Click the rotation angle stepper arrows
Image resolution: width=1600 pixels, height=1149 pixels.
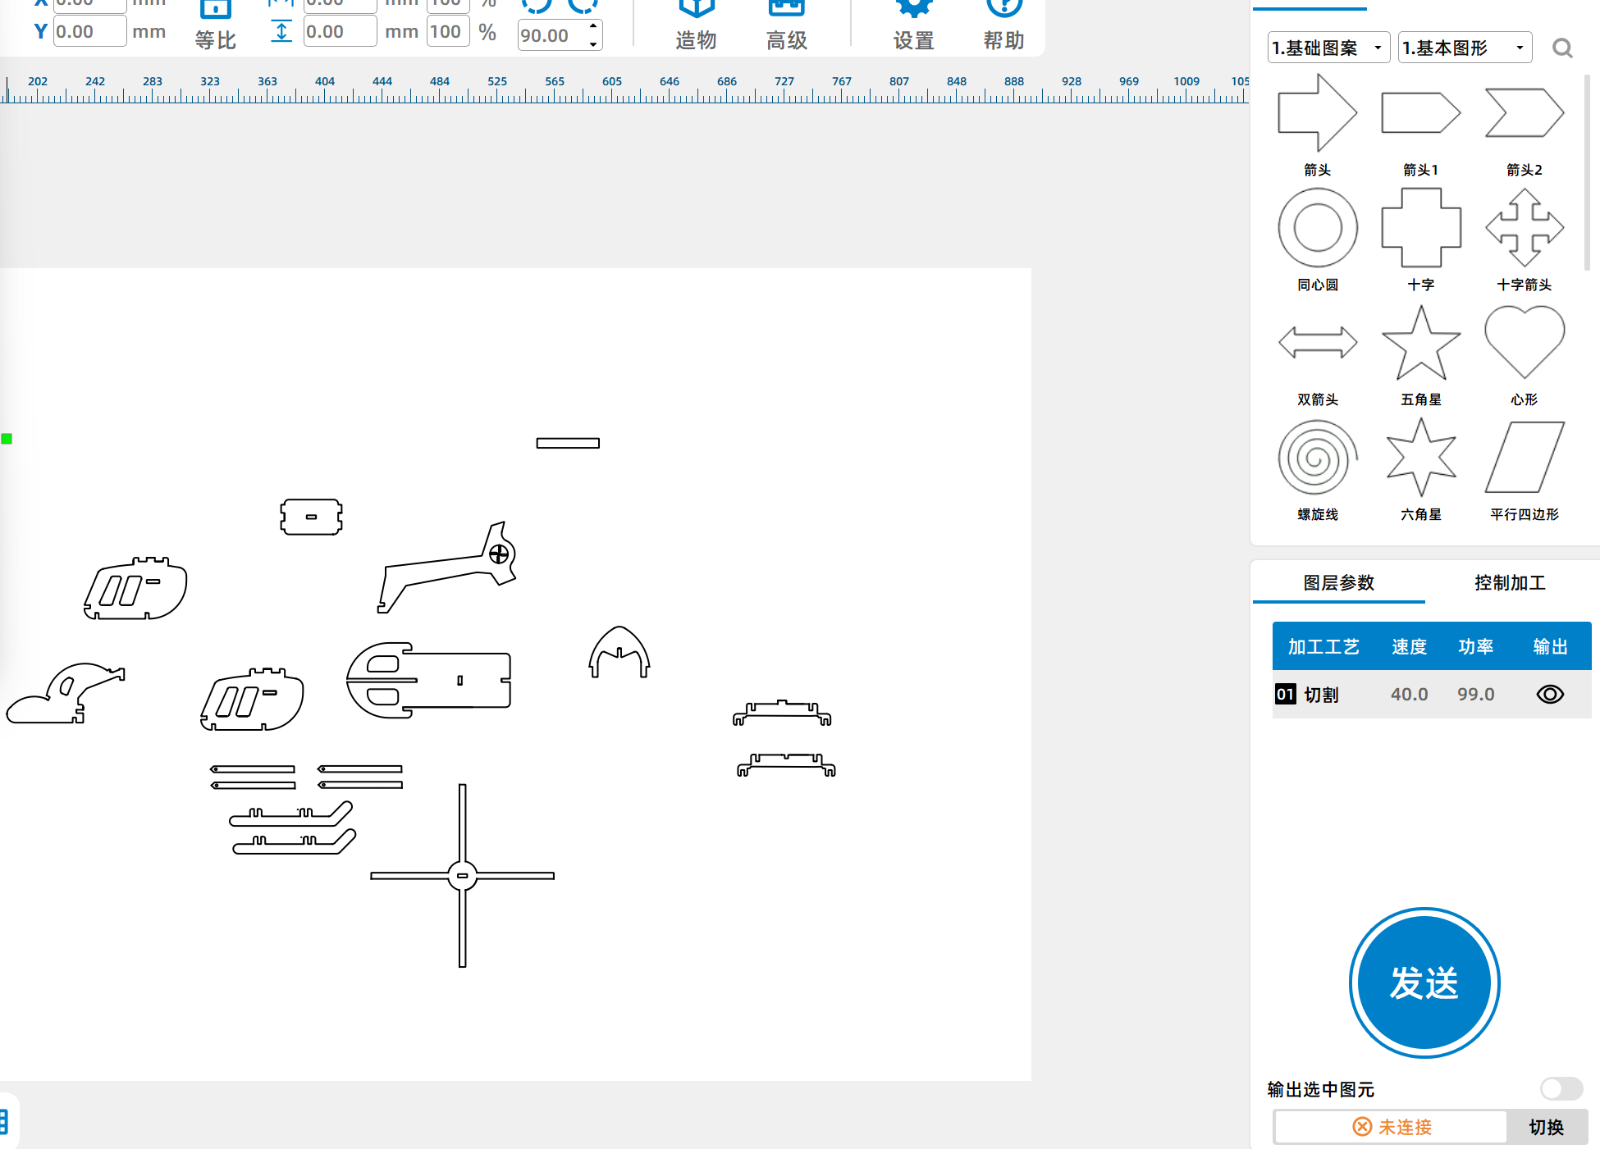coord(594,35)
